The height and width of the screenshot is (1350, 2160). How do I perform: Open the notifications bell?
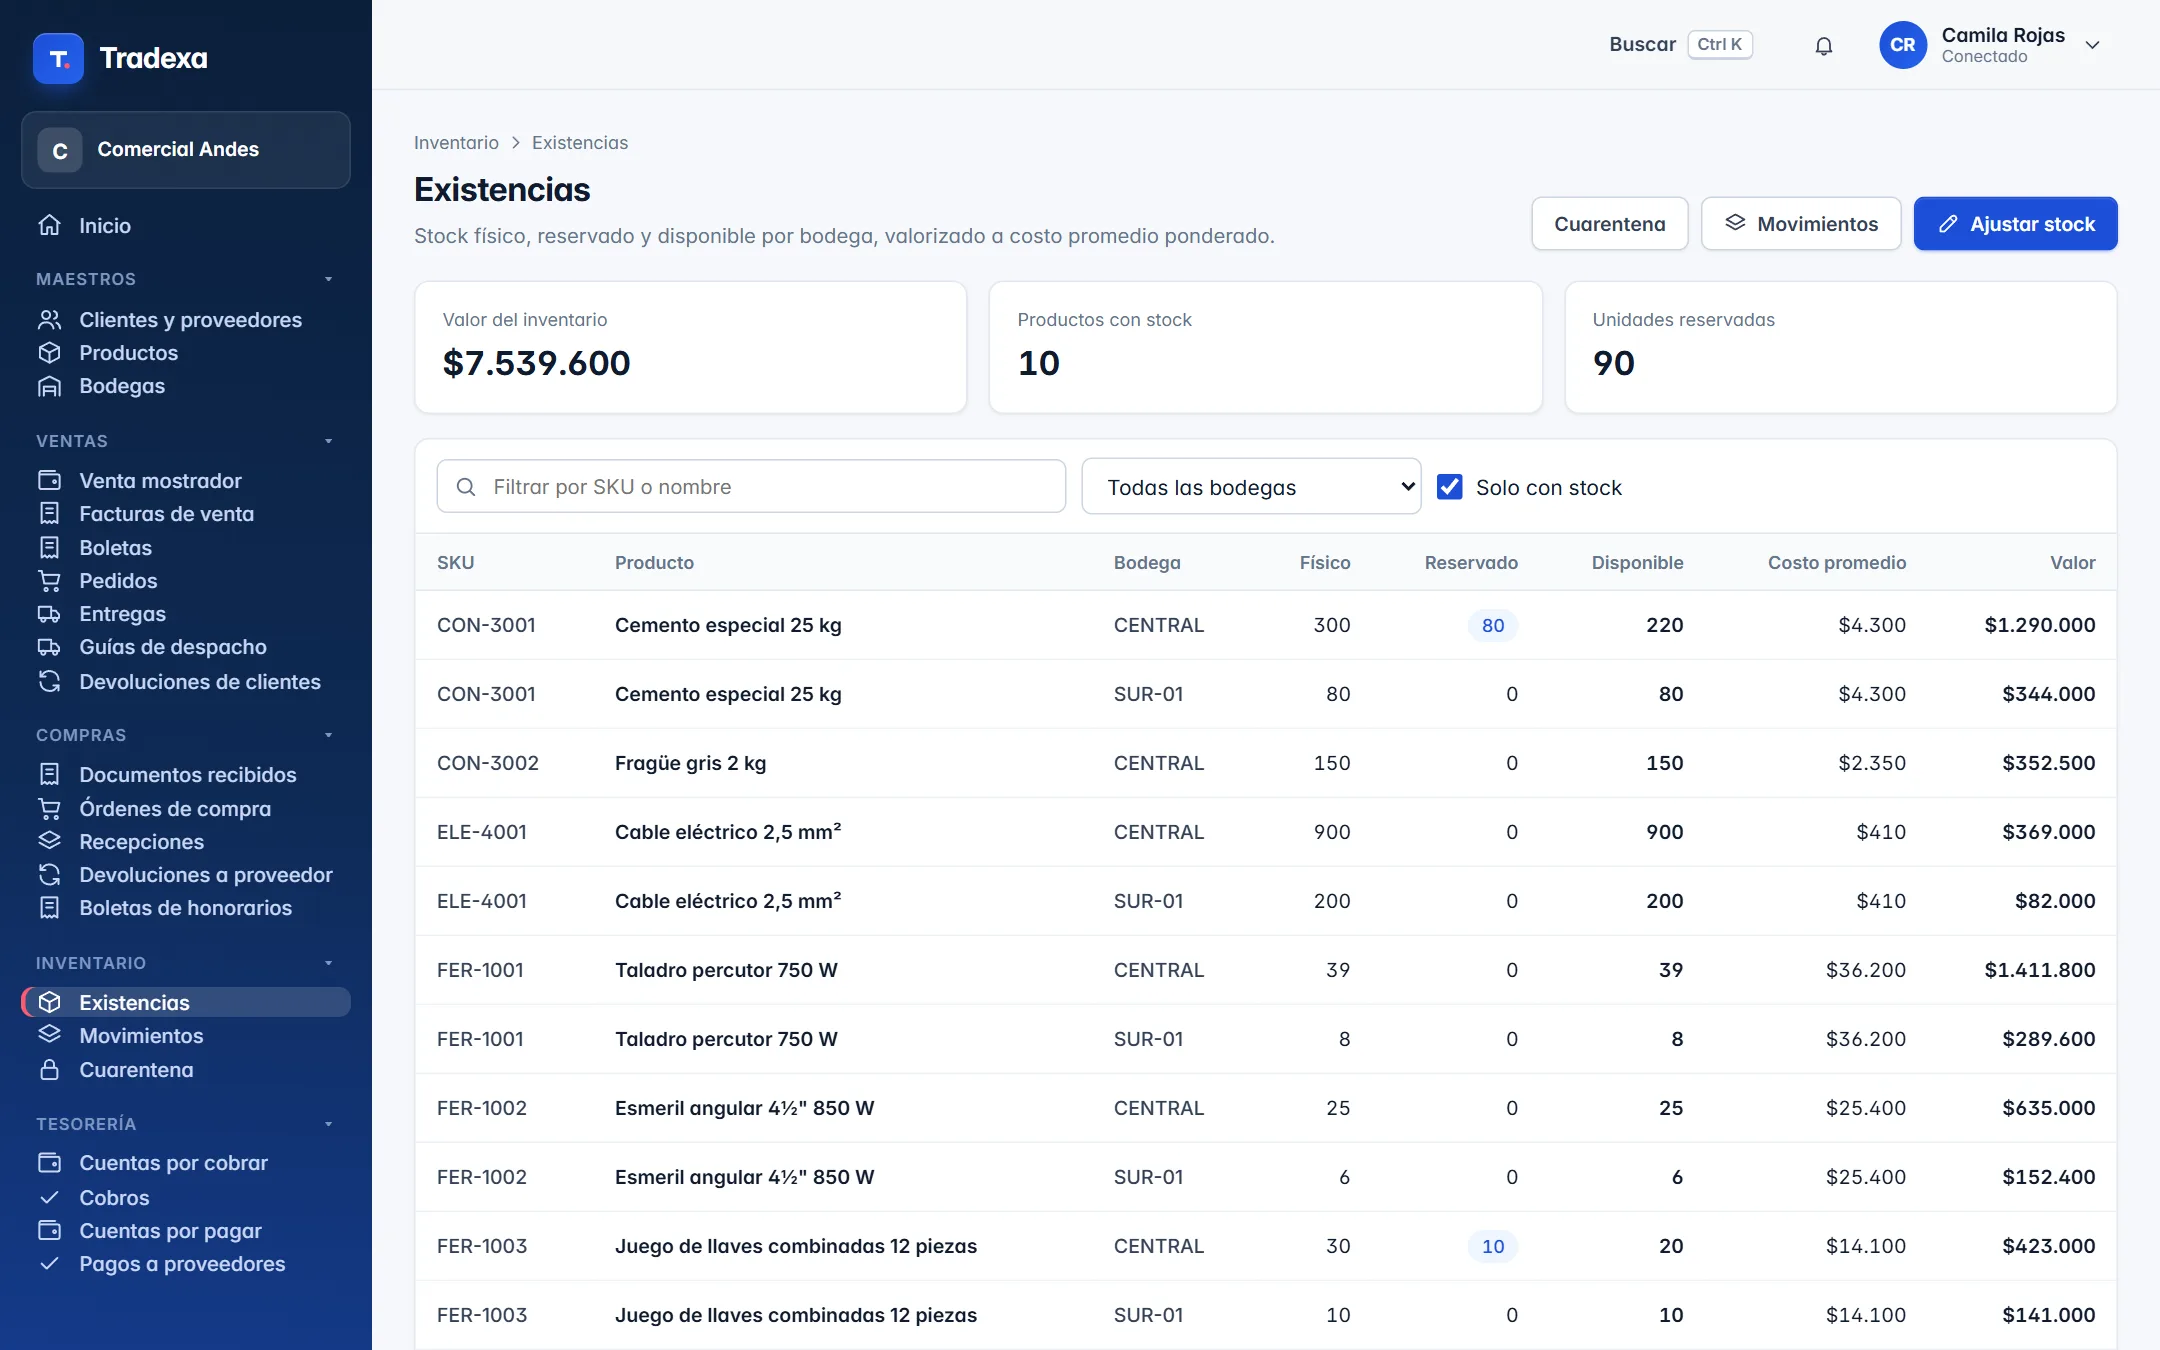[1823, 46]
